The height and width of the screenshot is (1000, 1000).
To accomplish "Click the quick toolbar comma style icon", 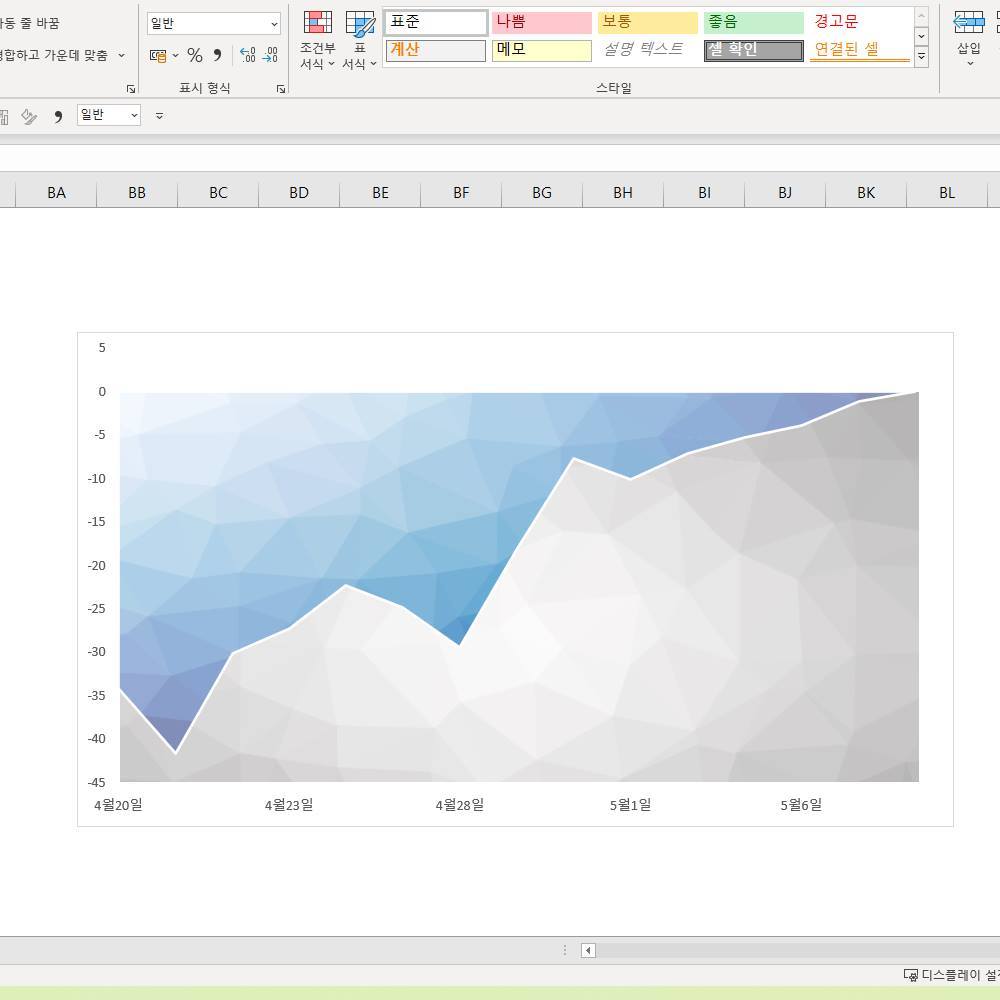I will coord(58,116).
